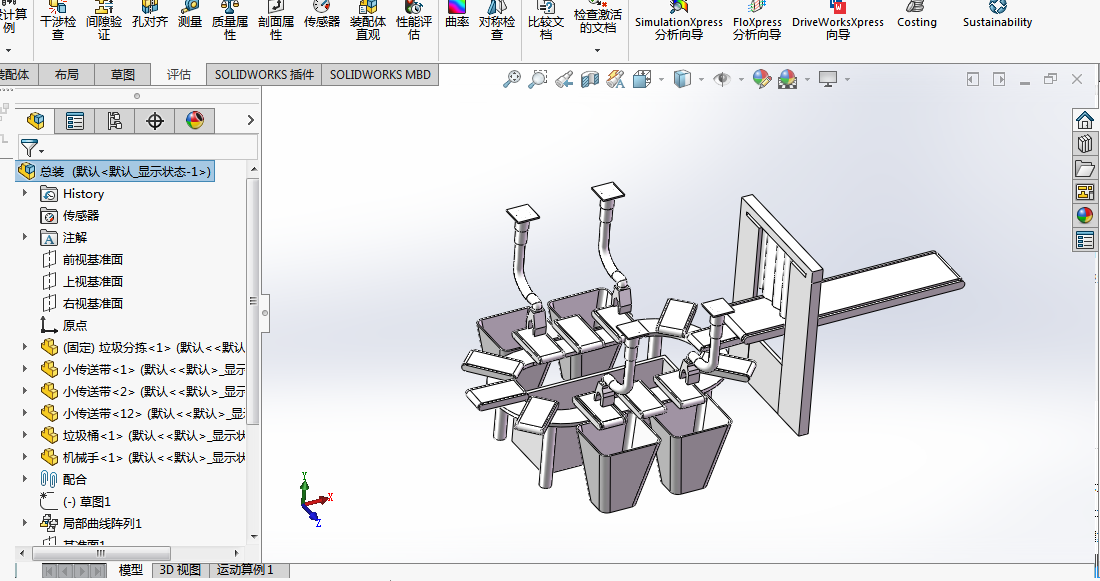The width and height of the screenshot is (1100, 581).
Task: Select the 测量 measure tool
Action: [190, 15]
